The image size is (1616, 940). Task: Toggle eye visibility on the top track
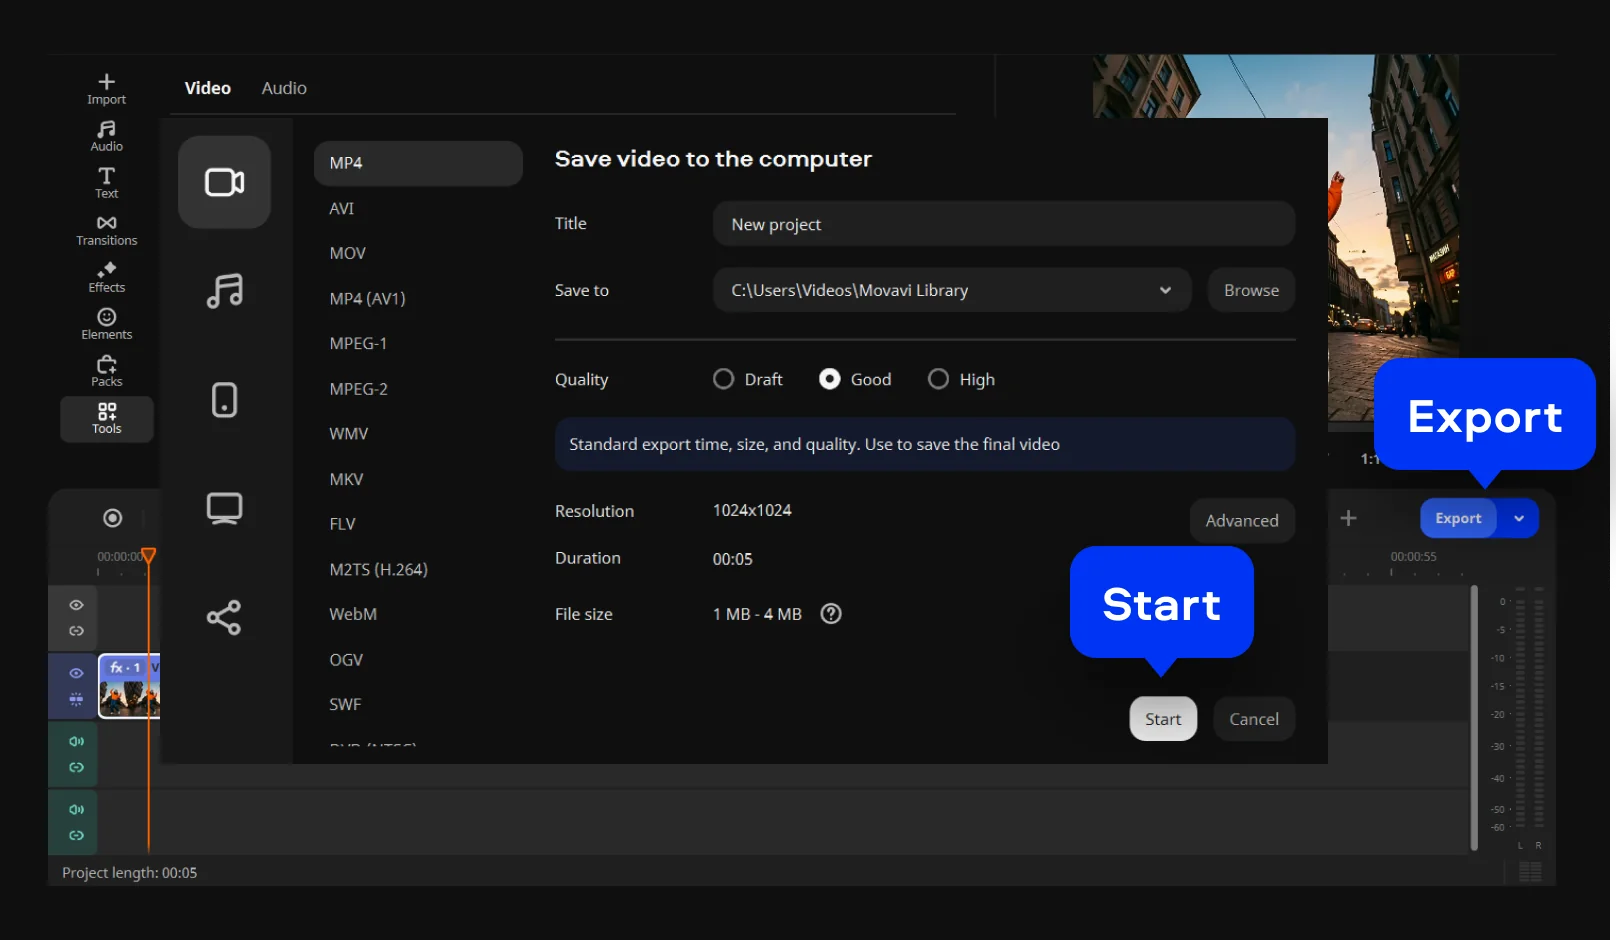76,605
